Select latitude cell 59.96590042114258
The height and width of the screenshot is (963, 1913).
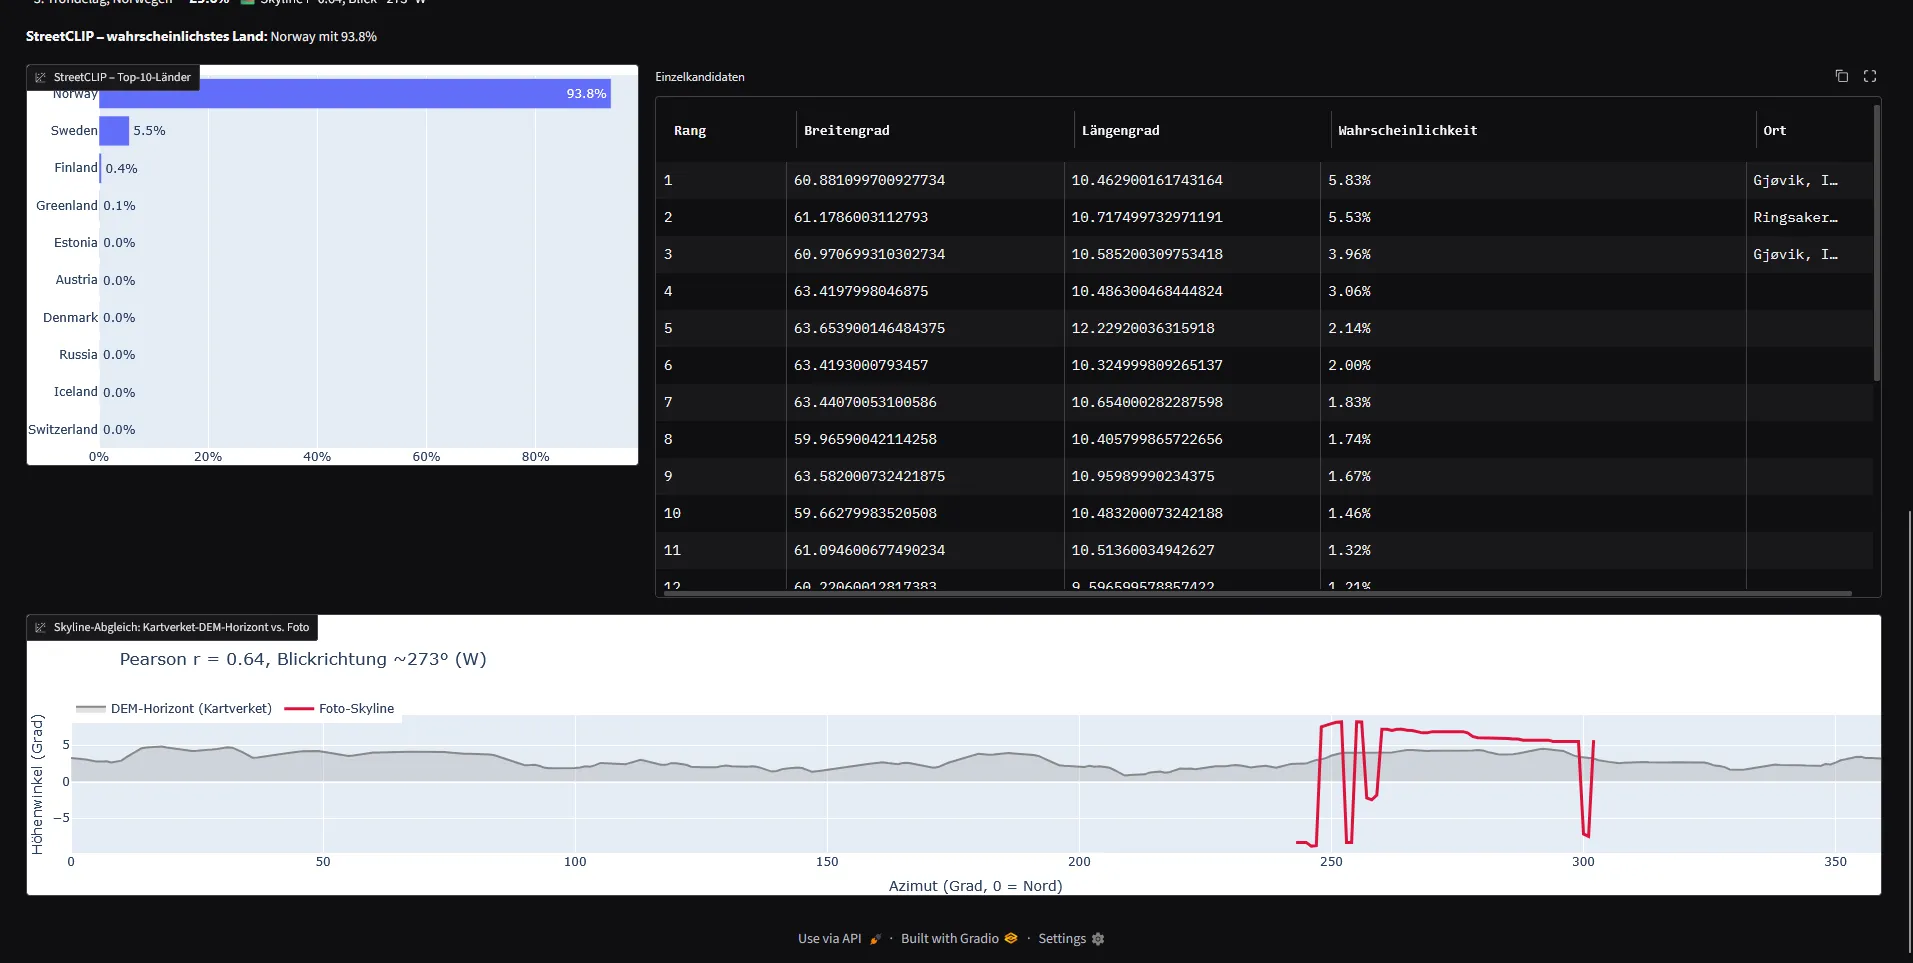tap(926, 439)
